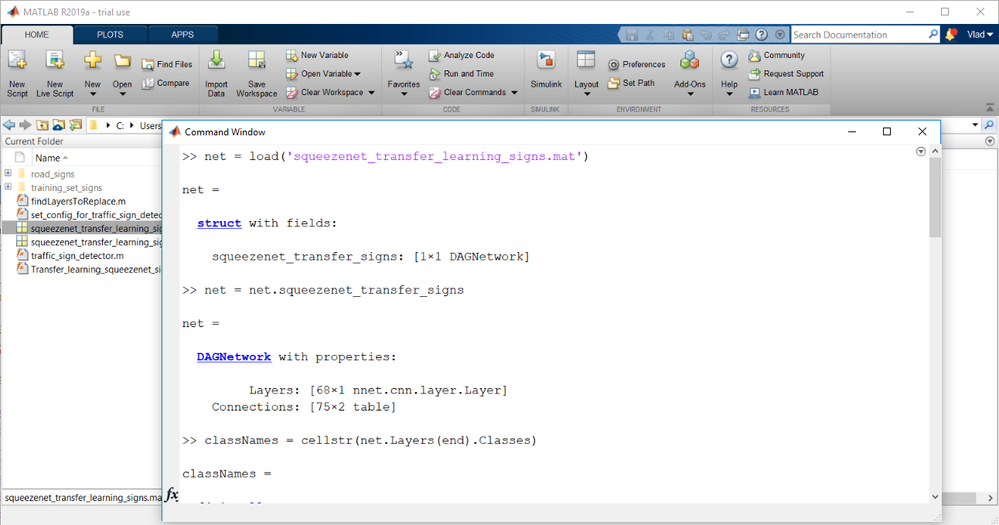Expand the Clear Workspace dropdown arrow
The image size is (999, 525).
click(x=371, y=92)
